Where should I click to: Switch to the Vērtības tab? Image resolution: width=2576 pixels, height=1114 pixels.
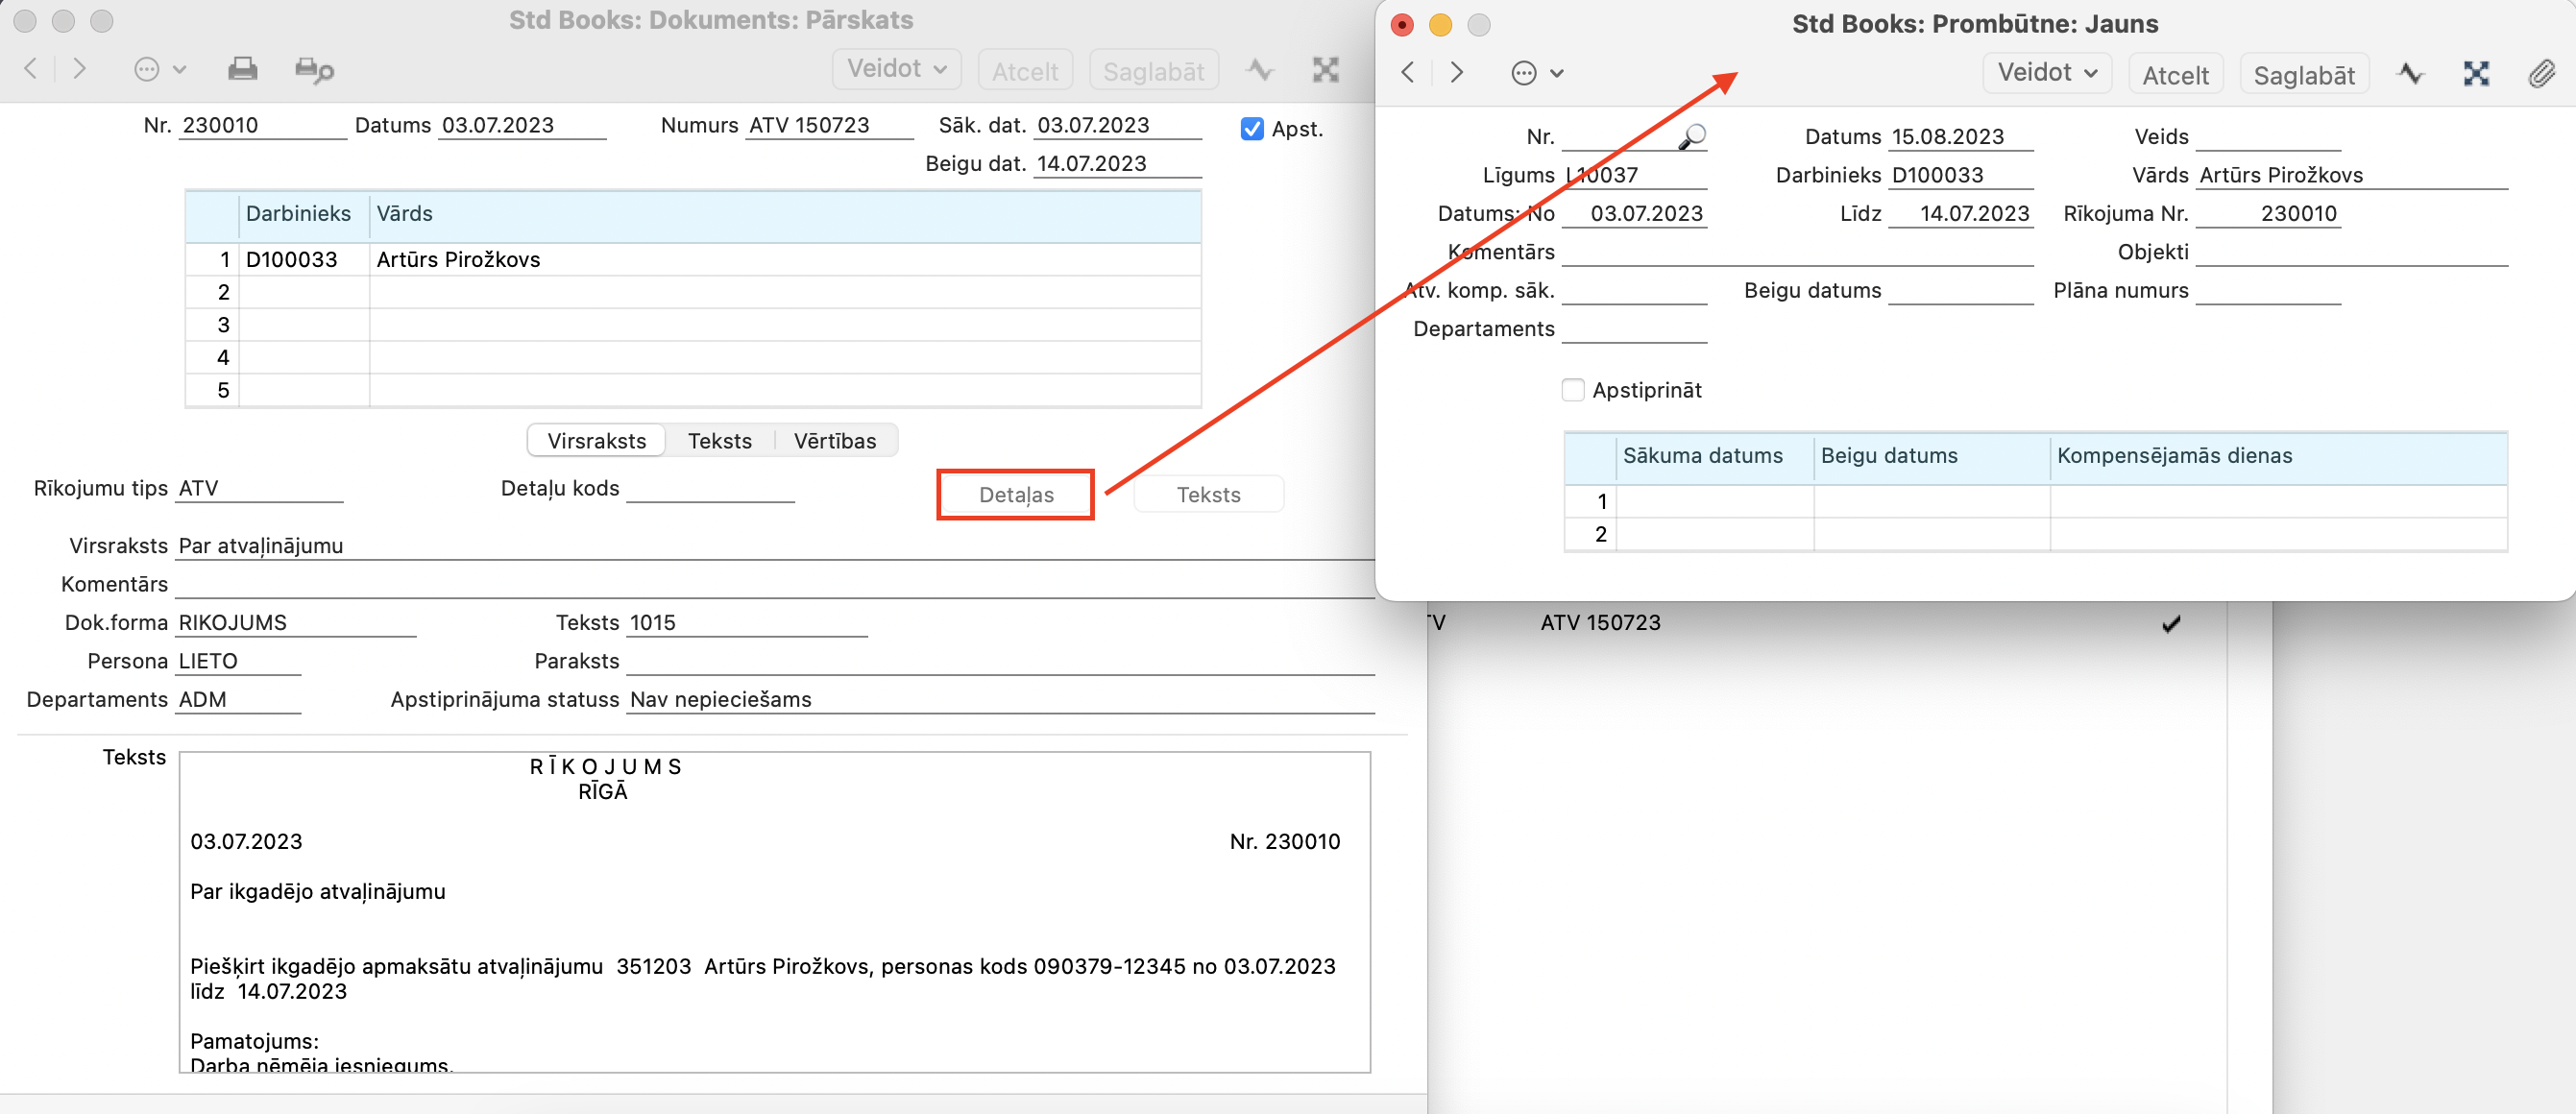(x=834, y=441)
